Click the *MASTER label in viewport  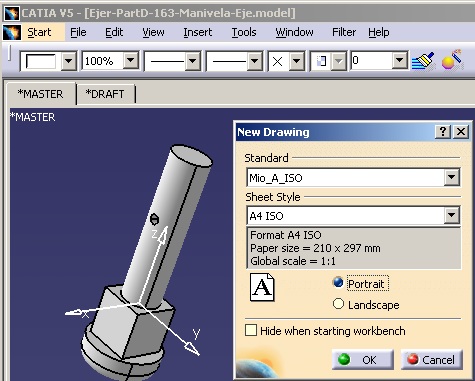[x=33, y=117]
